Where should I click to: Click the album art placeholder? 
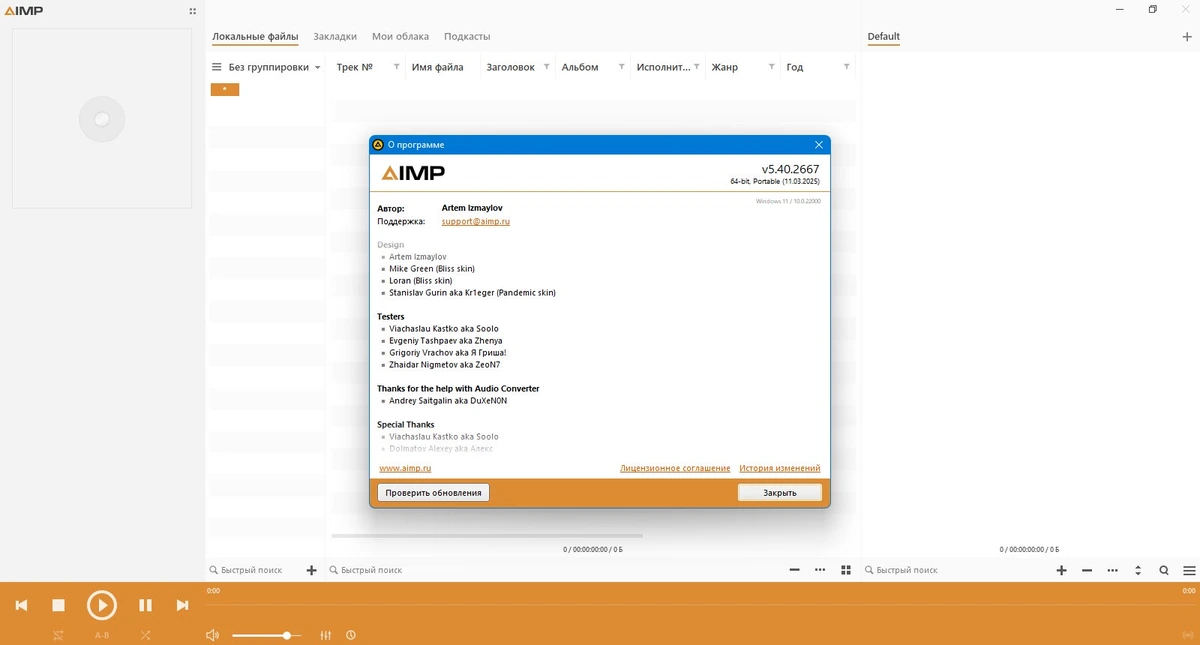click(101, 118)
